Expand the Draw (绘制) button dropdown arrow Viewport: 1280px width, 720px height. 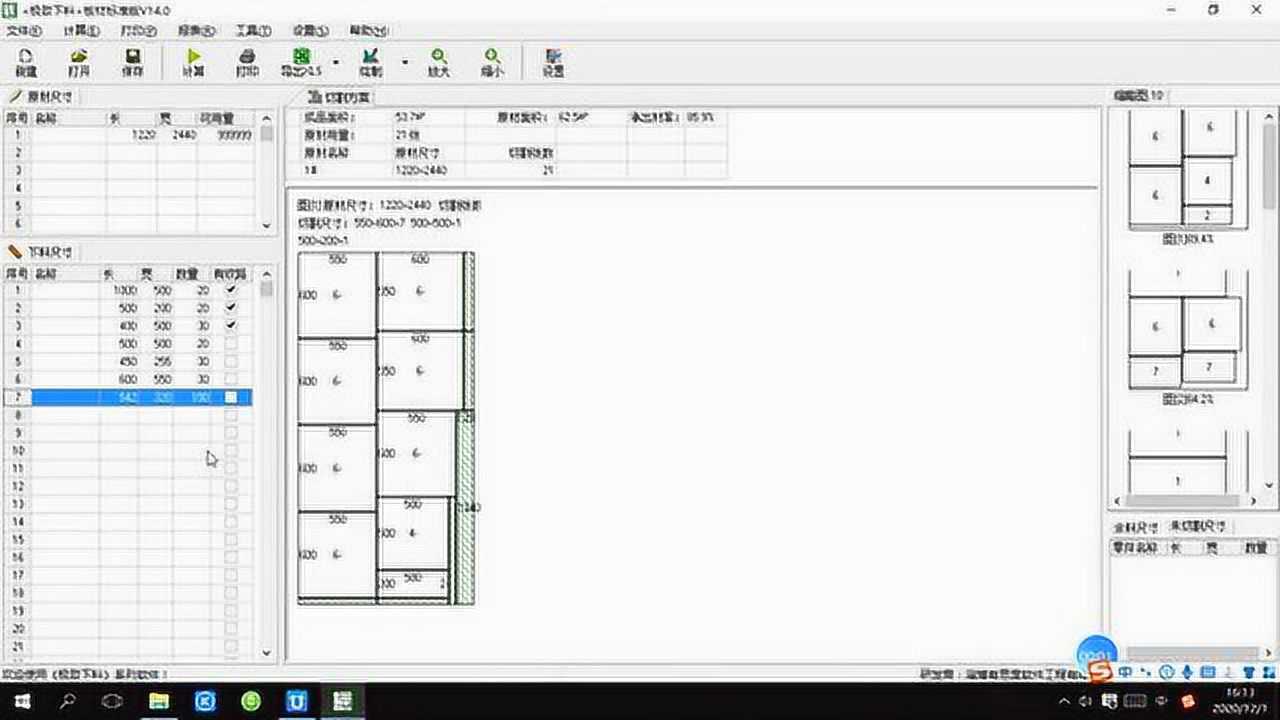point(405,62)
